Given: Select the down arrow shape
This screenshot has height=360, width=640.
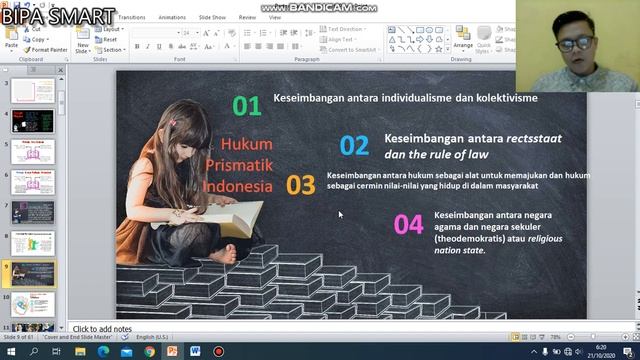Looking at the screenshot, I should pos(429,40).
